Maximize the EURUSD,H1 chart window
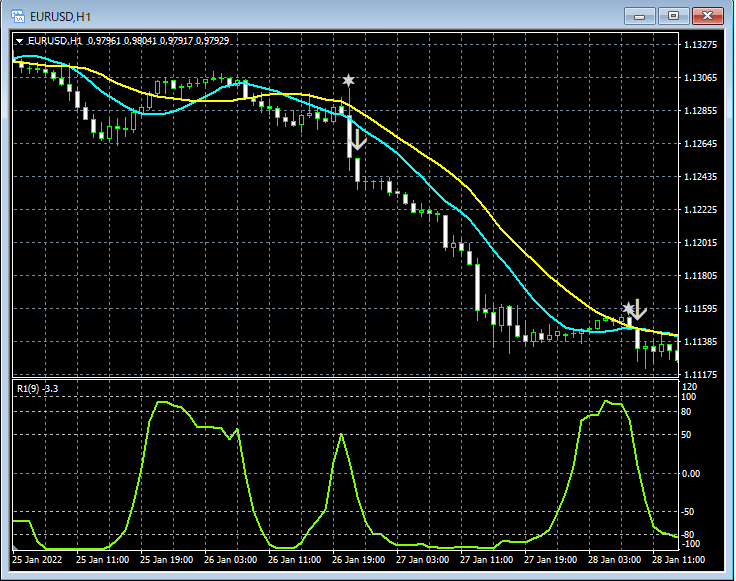This screenshot has width=736, height=581. [673, 16]
